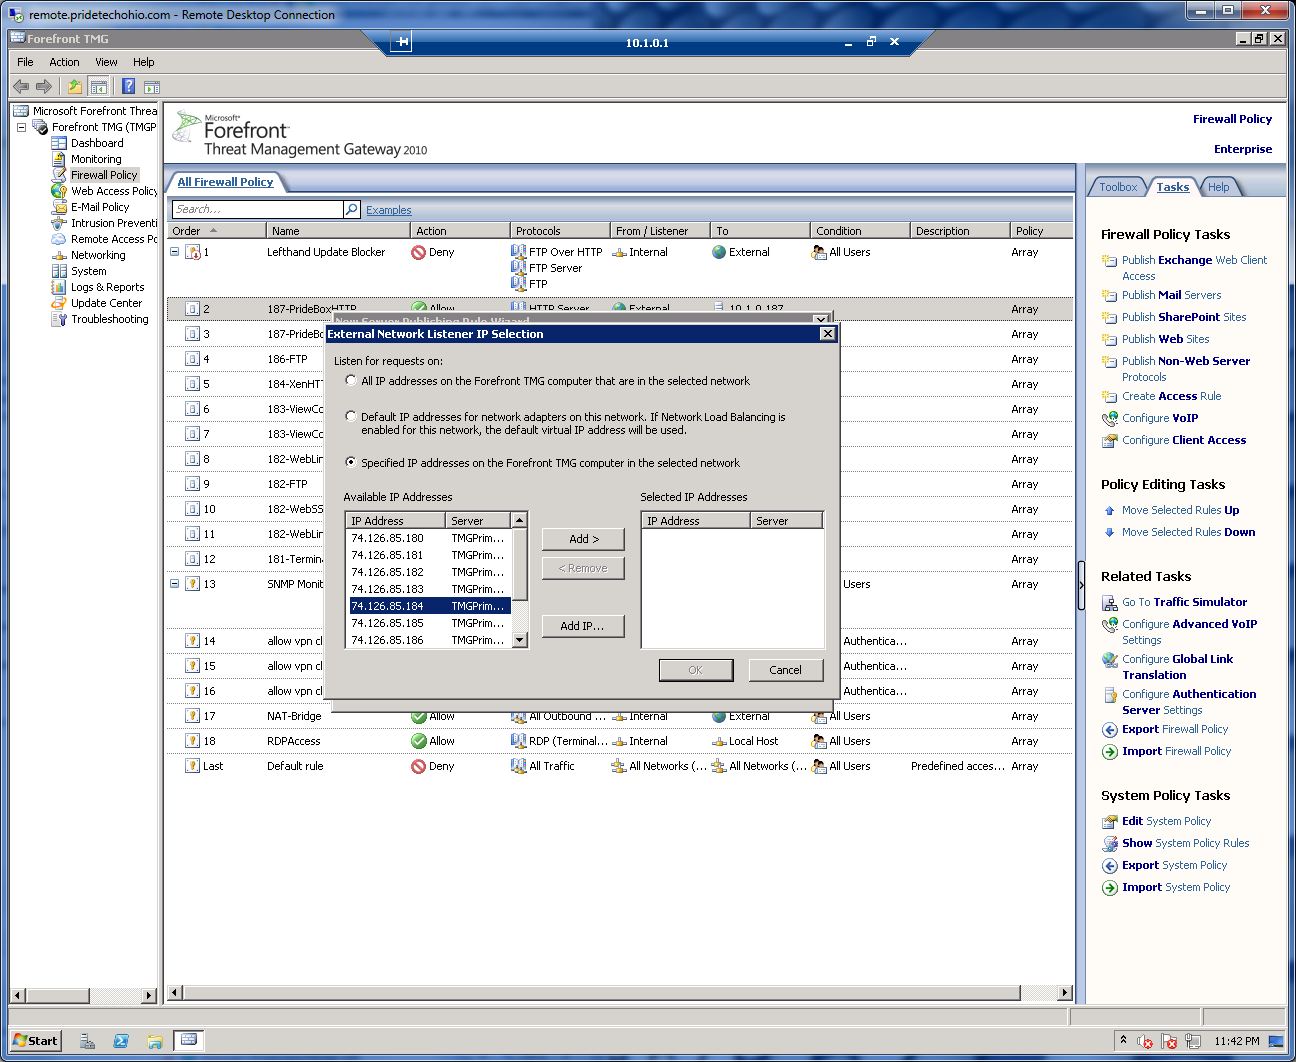Open the Examples link beside search
Viewport: 1296px width, 1062px height.
[389, 210]
